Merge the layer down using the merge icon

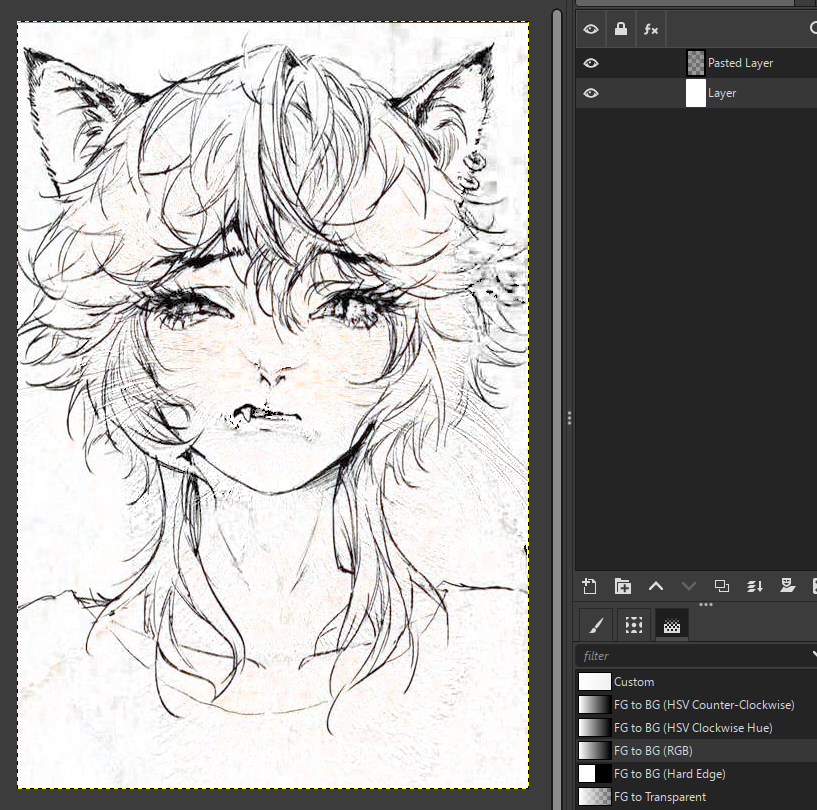pos(754,586)
